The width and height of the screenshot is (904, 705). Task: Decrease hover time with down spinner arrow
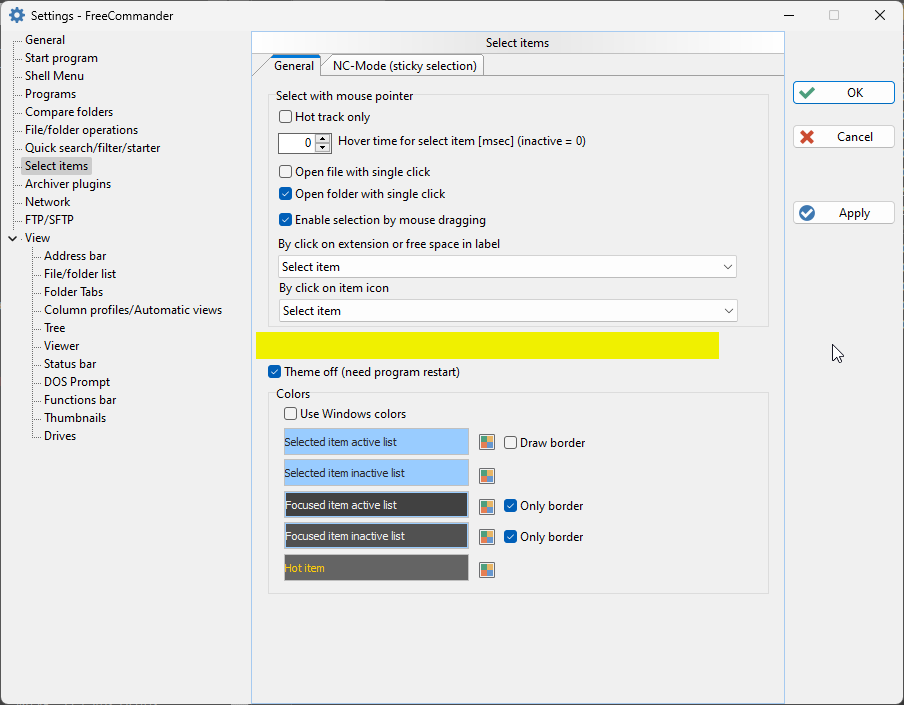pyautogui.click(x=323, y=148)
